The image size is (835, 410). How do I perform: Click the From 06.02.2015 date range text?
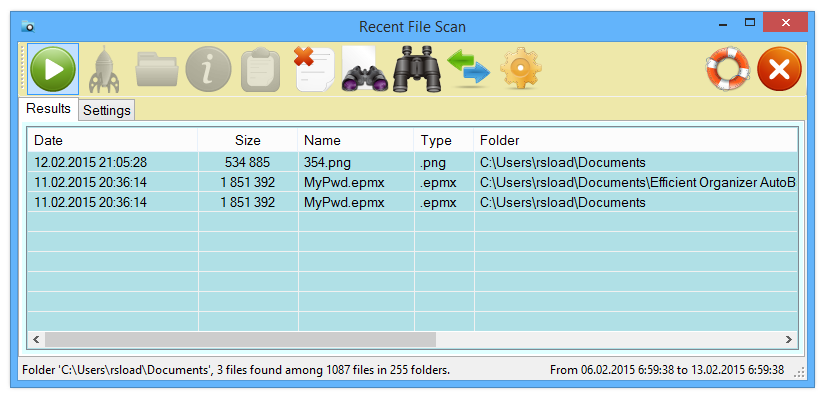(x=667, y=370)
